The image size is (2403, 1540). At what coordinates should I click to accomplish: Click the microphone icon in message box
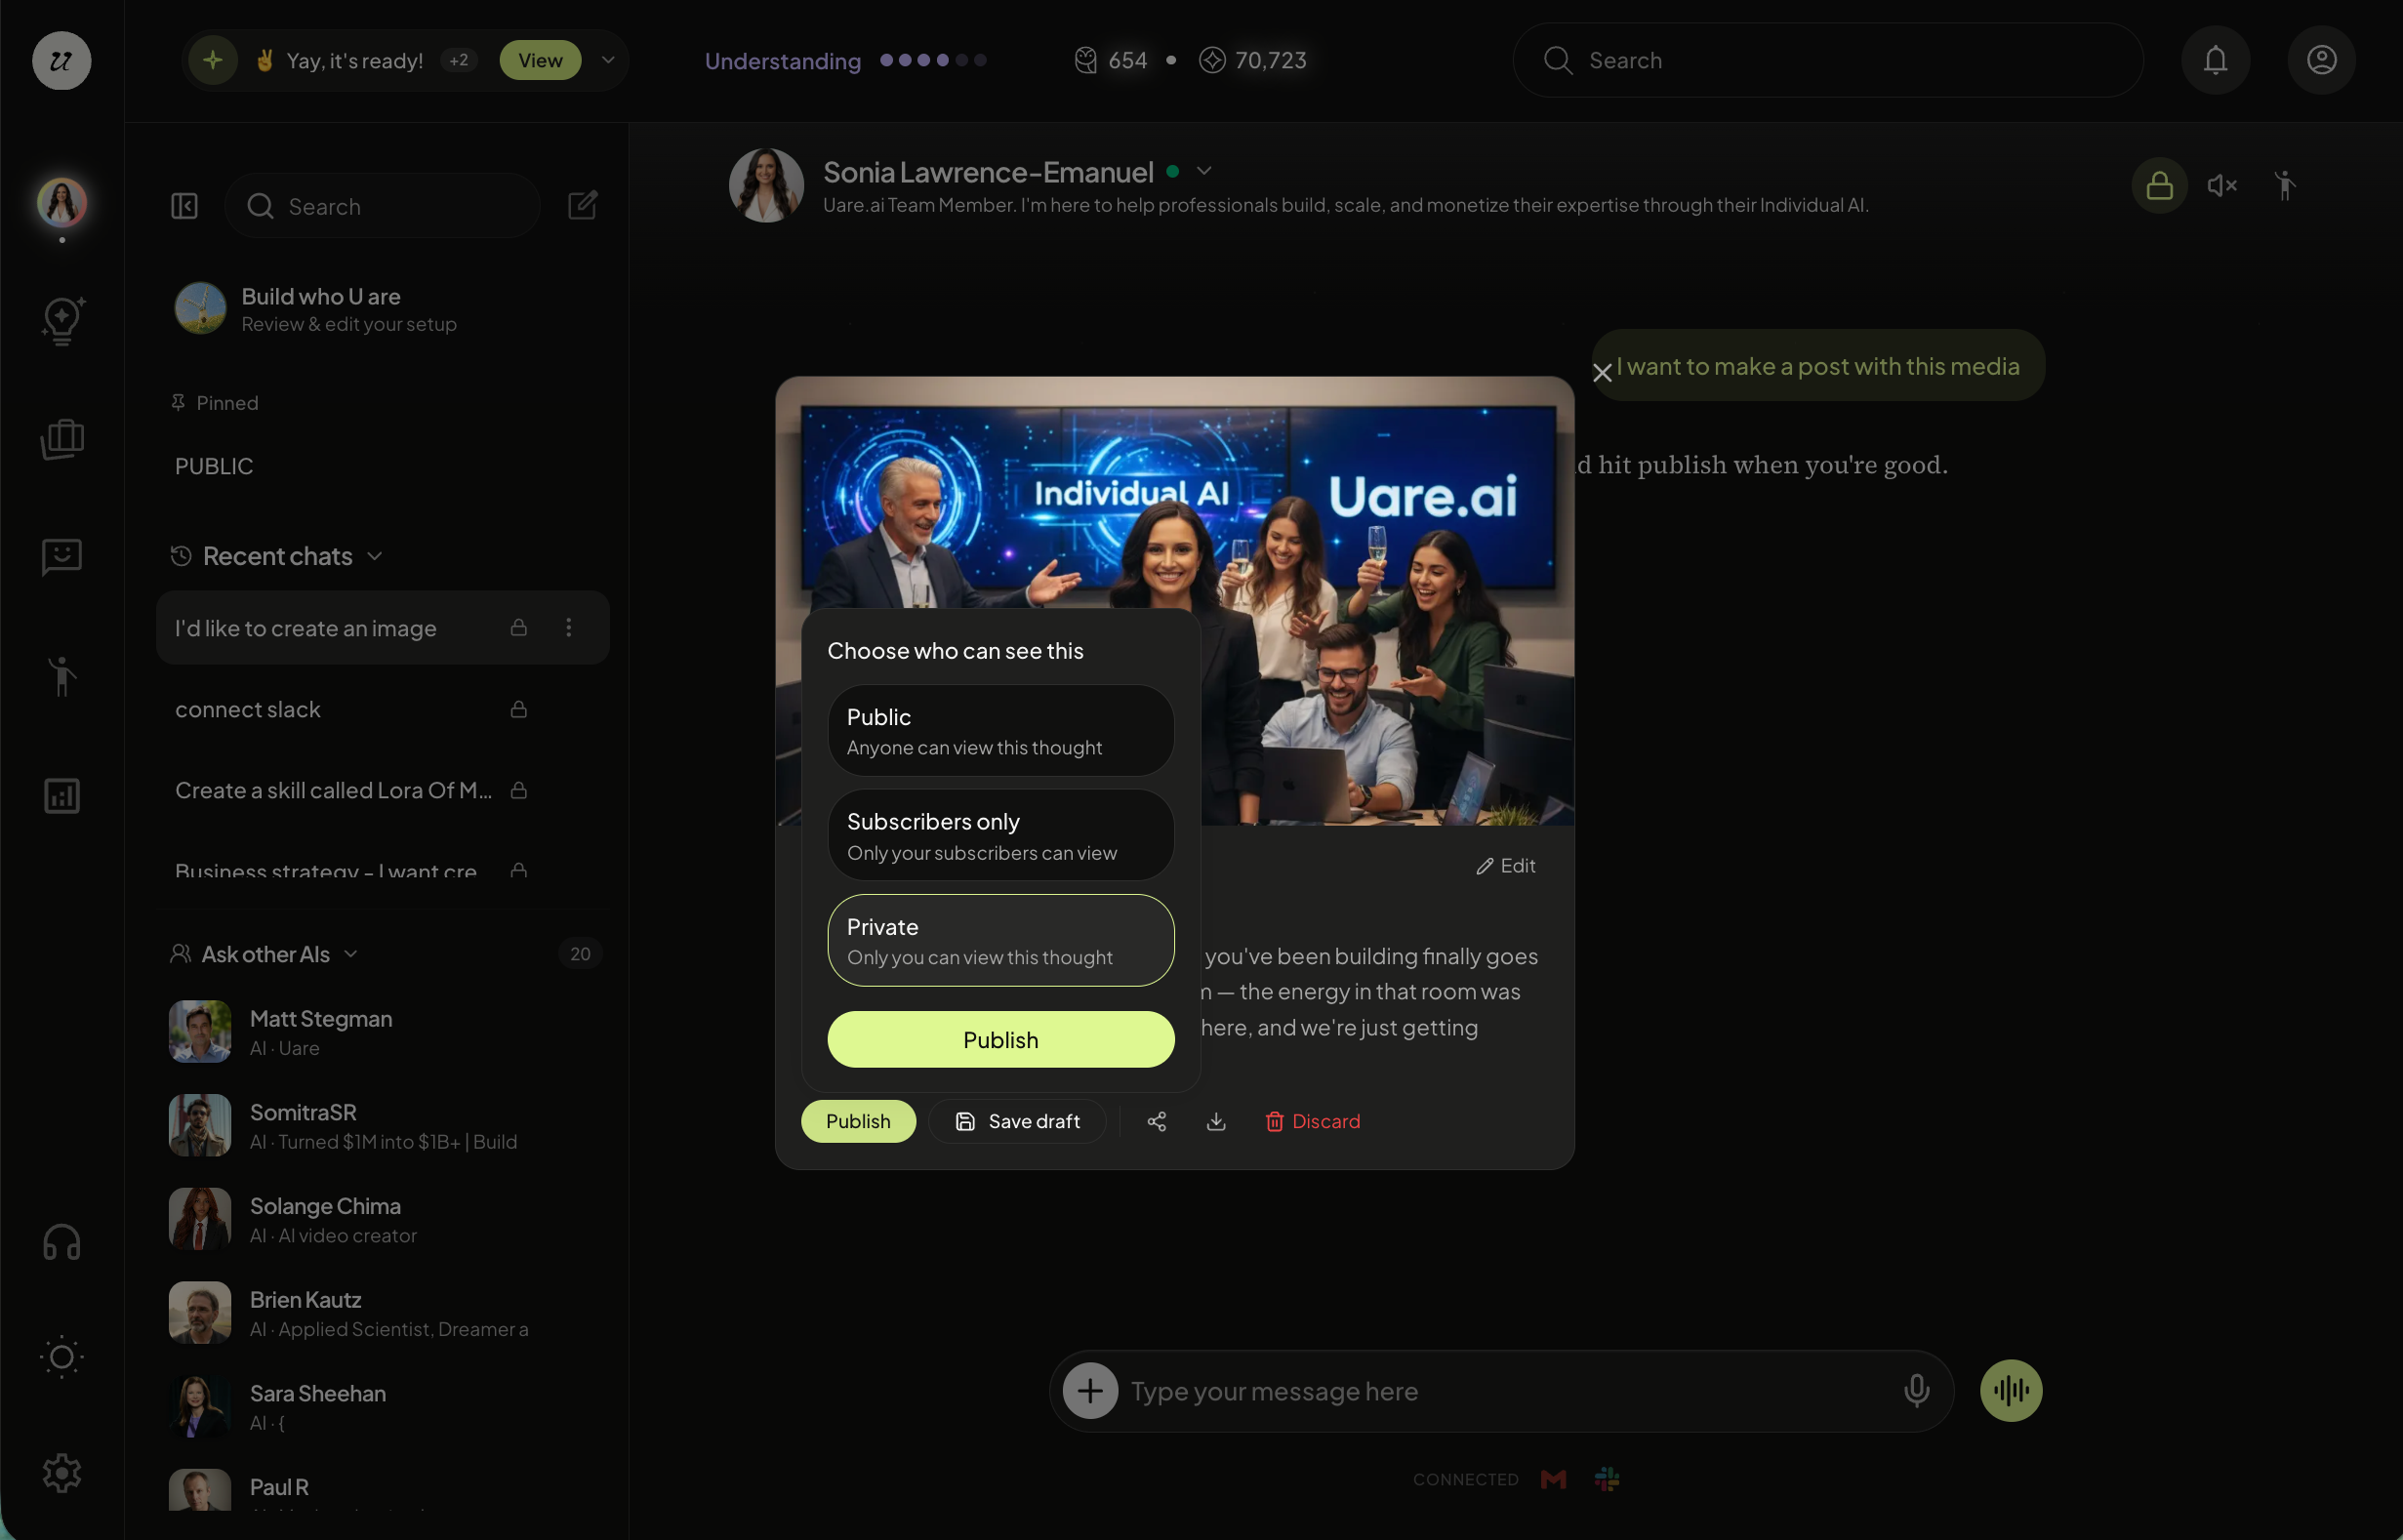1917,1390
